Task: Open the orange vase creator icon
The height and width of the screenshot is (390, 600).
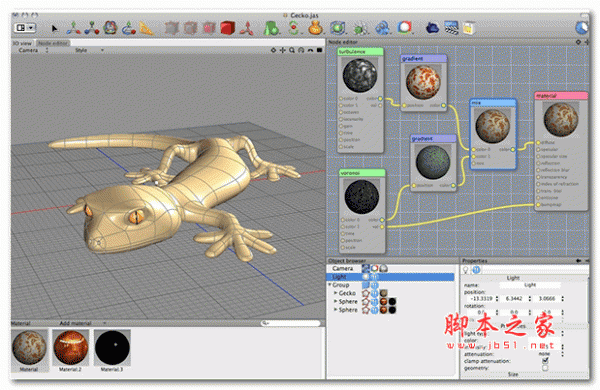Action: coord(315,28)
